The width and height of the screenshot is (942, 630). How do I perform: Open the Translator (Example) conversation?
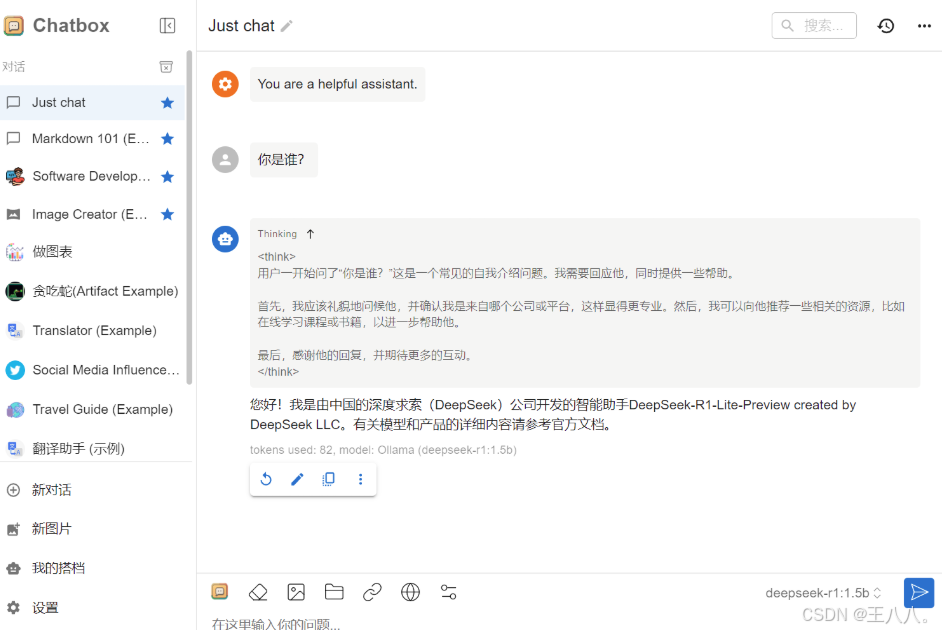(x=93, y=330)
